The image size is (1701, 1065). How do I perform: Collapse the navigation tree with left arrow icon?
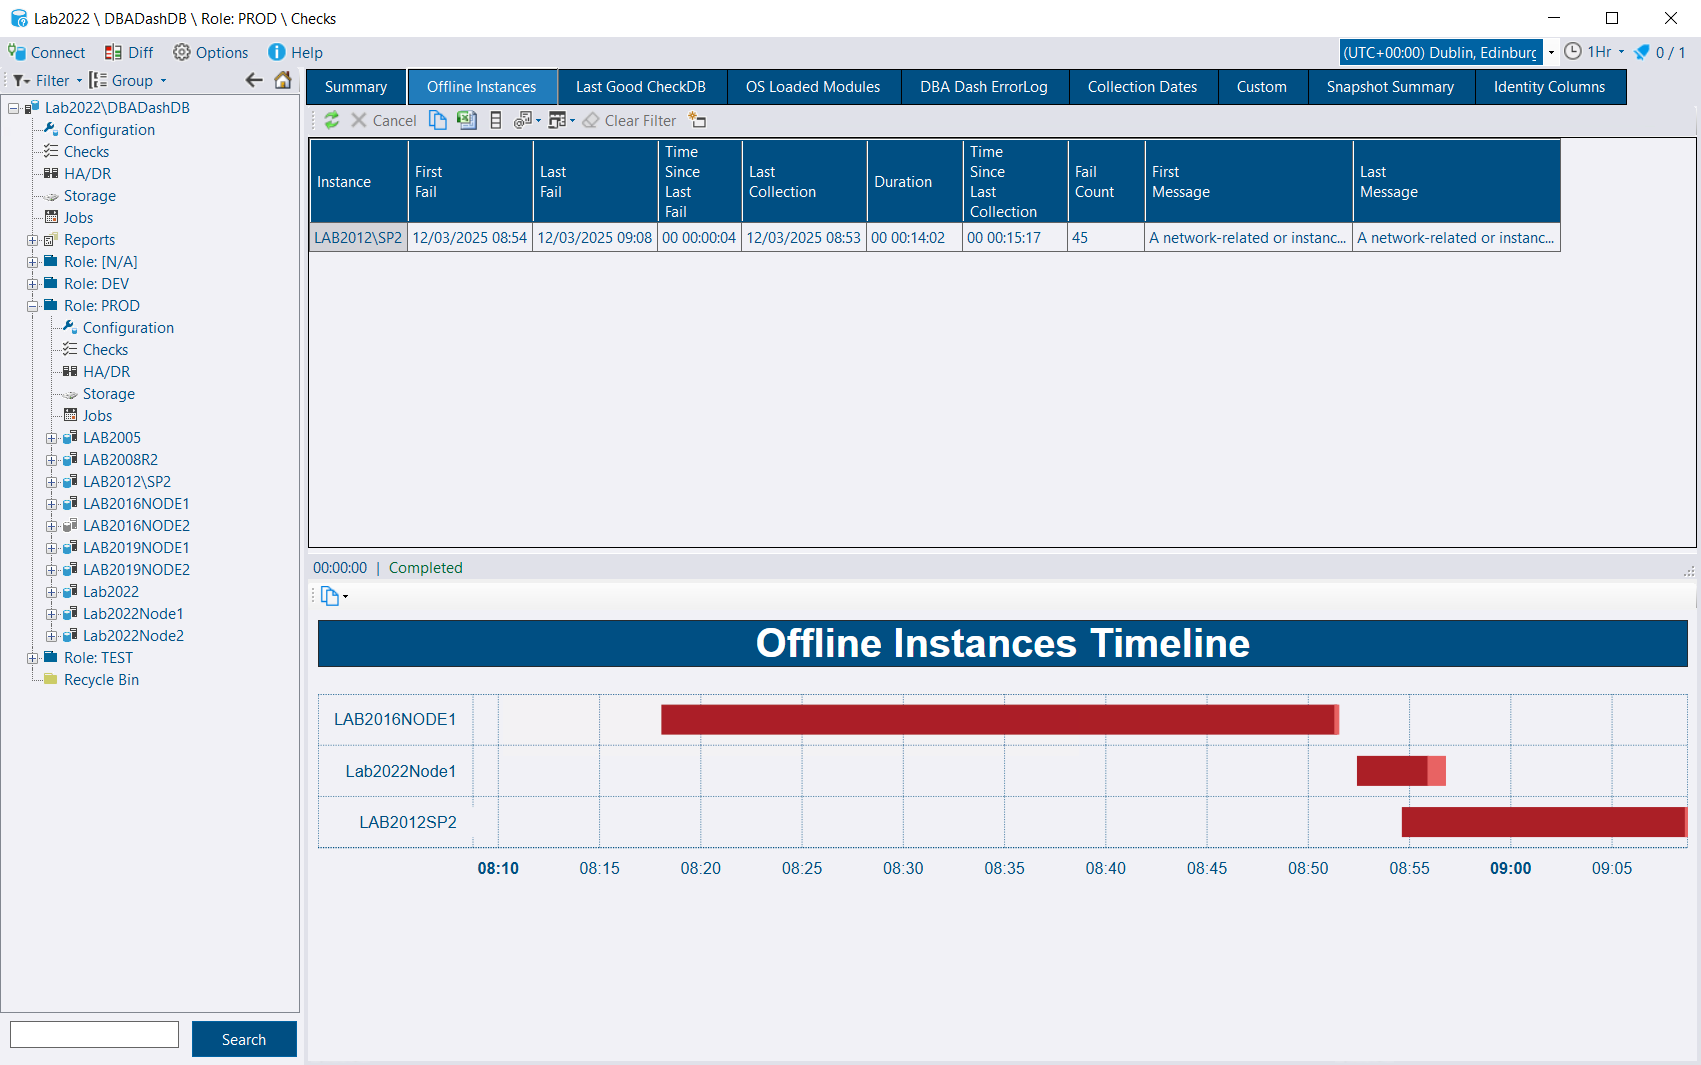253,80
